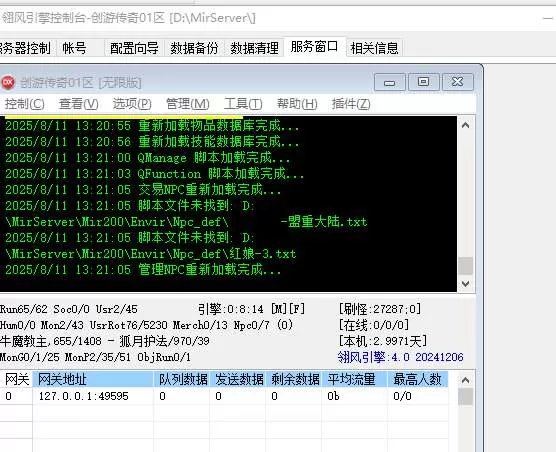This screenshot has height=452, width=556.
Task: Select the gateway table scrollbar thumb
Action: 466,397
